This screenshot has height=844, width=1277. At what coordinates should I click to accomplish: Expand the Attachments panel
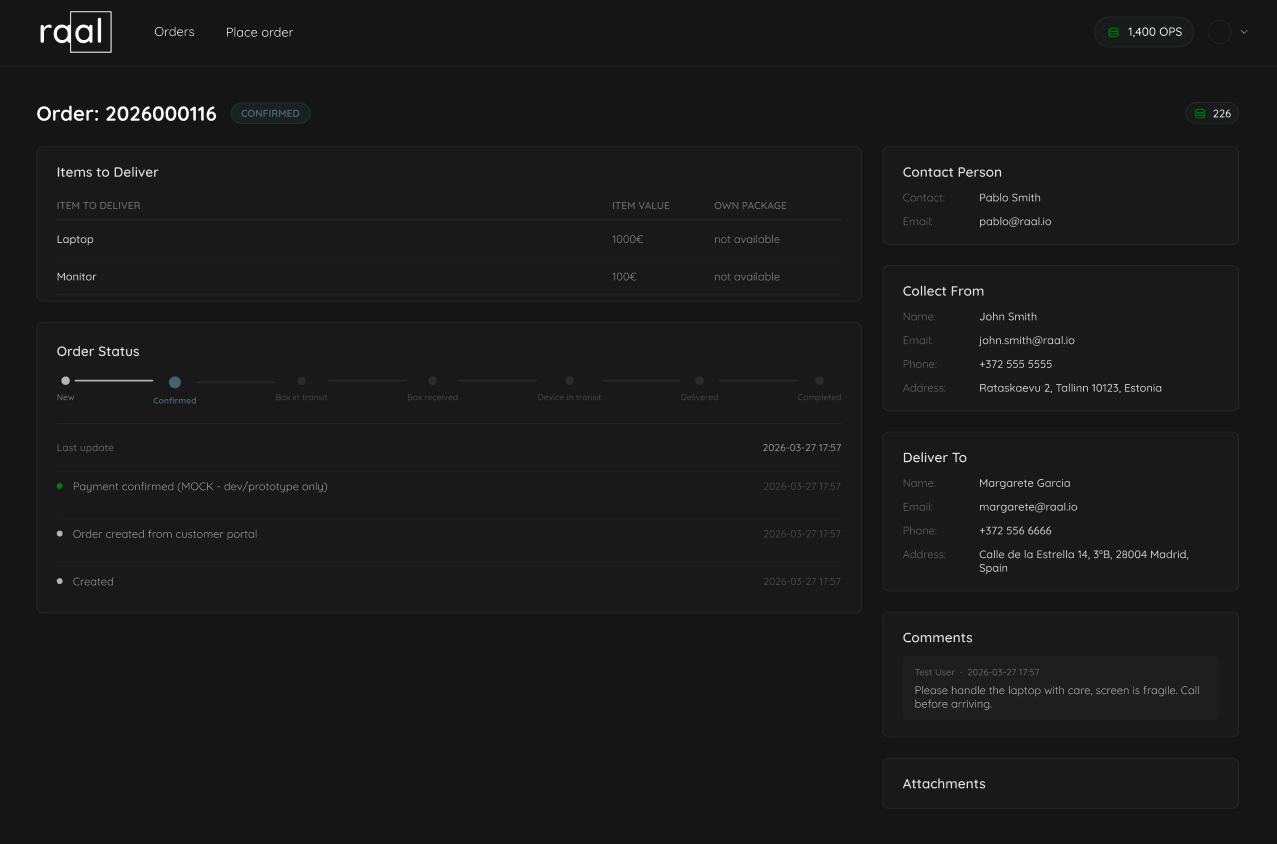click(x=943, y=783)
